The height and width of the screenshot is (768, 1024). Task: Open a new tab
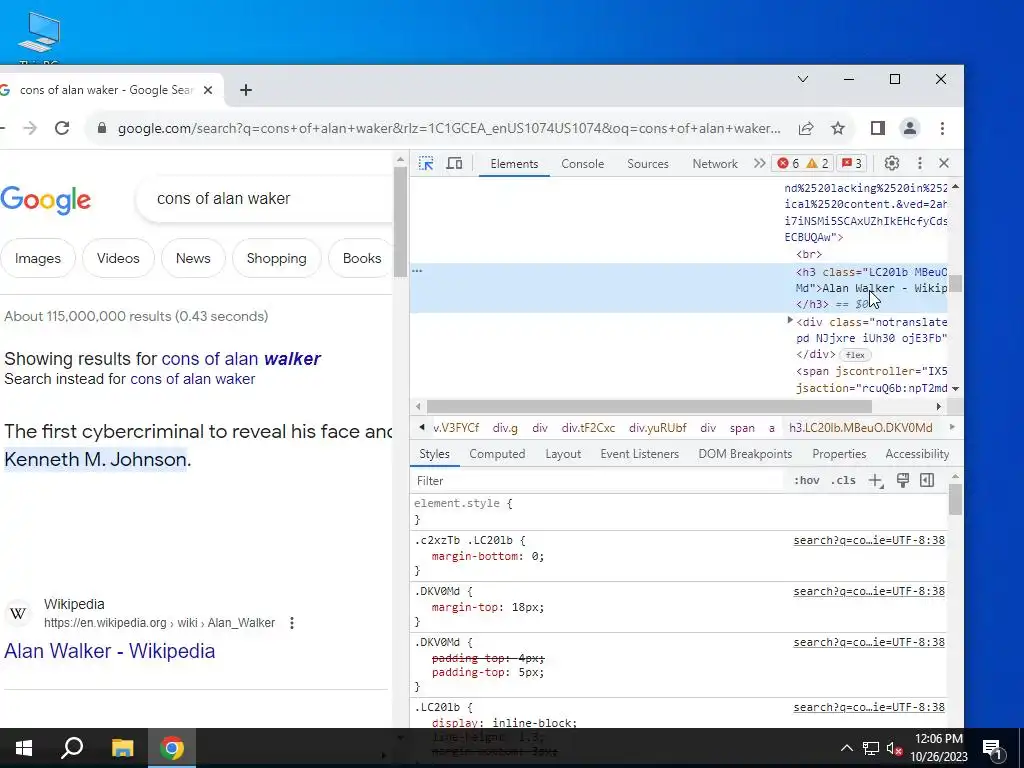[246, 90]
